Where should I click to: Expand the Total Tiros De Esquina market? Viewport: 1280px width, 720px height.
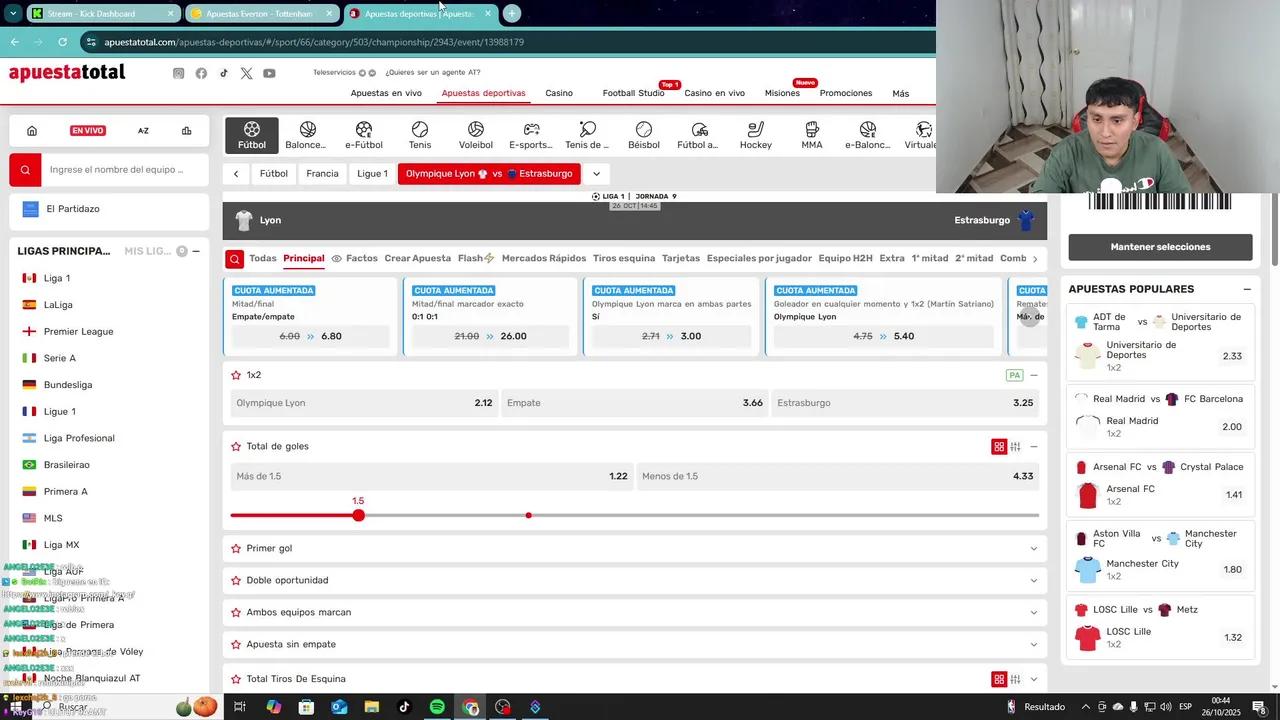(x=1033, y=679)
